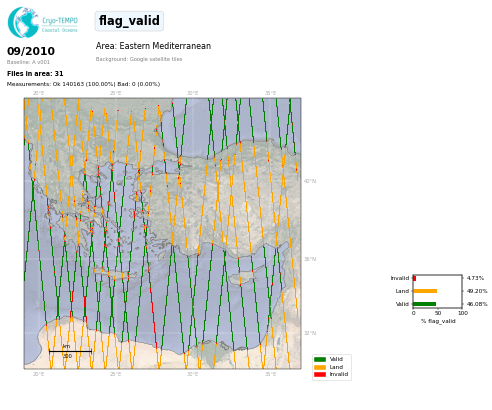
Task: Click the orange Land bar in chart
Action: click(425, 291)
